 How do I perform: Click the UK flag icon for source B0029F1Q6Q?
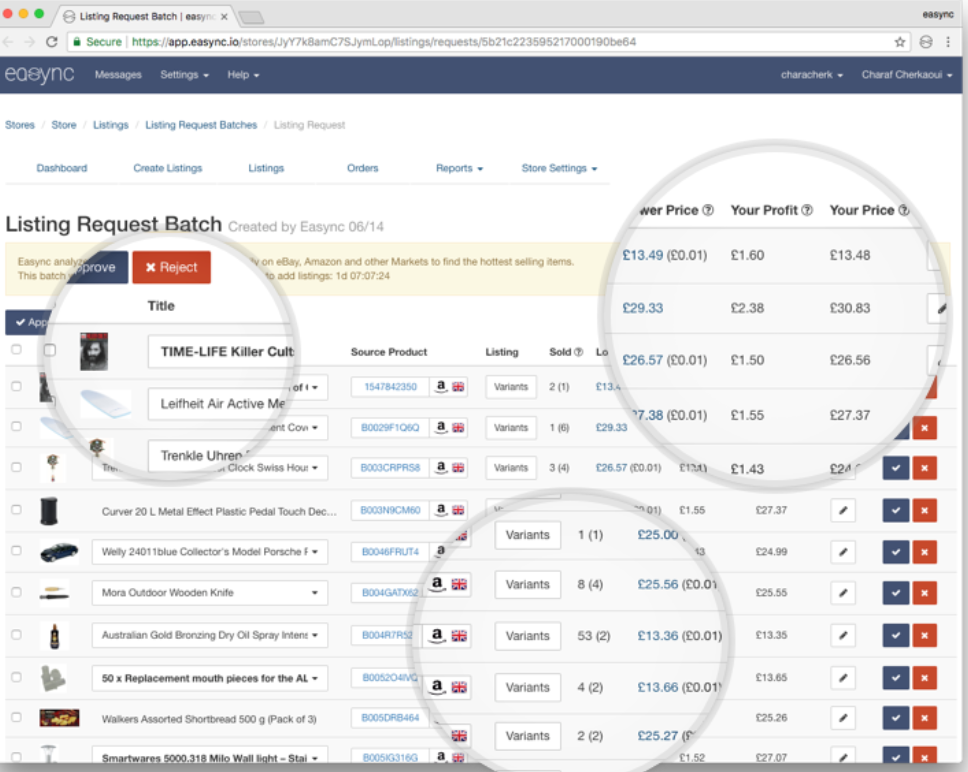click(x=458, y=427)
